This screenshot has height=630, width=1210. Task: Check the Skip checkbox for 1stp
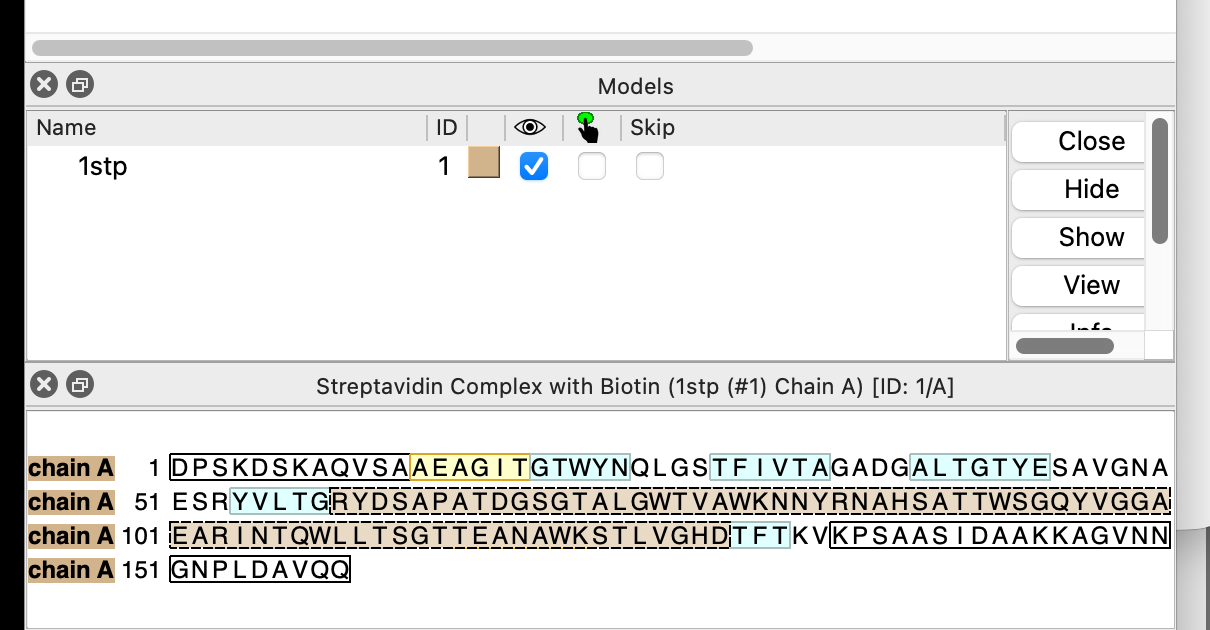pos(650,166)
